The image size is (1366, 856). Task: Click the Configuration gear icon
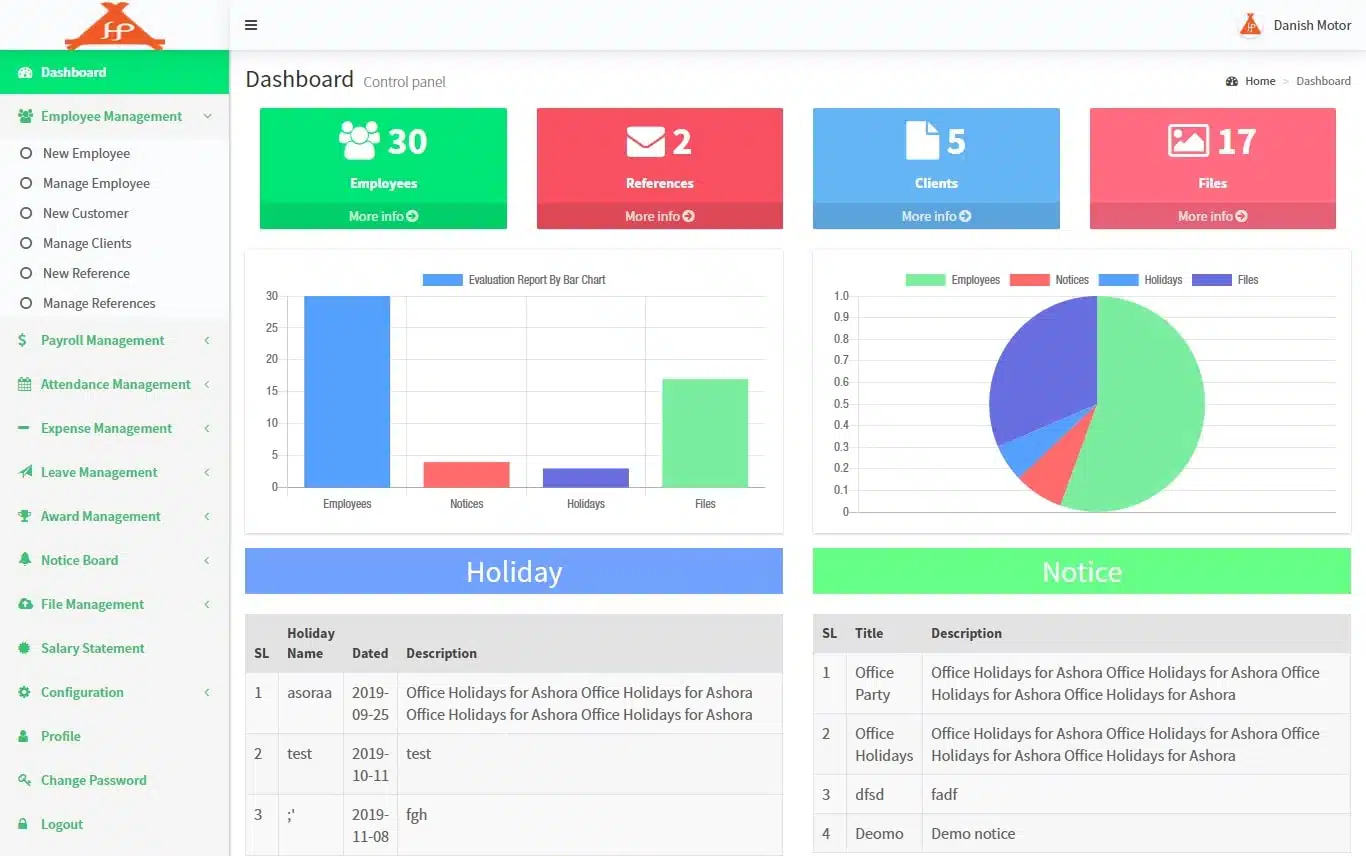[x=24, y=692]
